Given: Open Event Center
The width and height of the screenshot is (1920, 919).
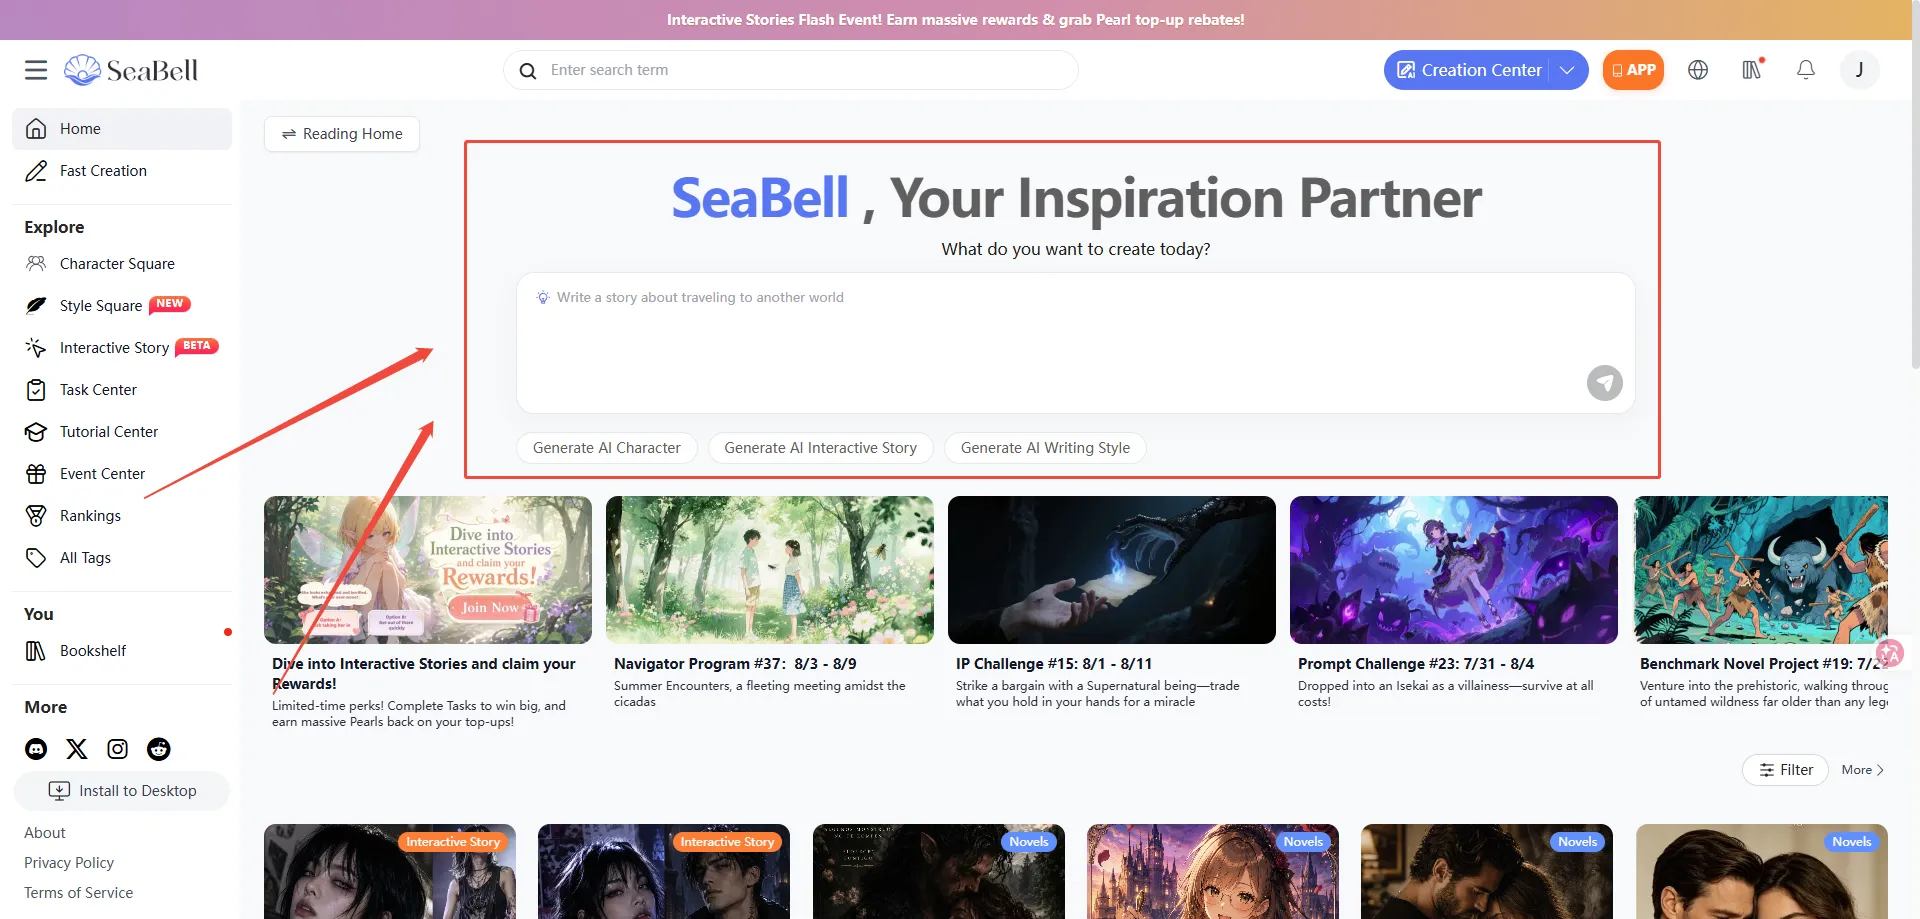Looking at the screenshot, I should [122, 474].
